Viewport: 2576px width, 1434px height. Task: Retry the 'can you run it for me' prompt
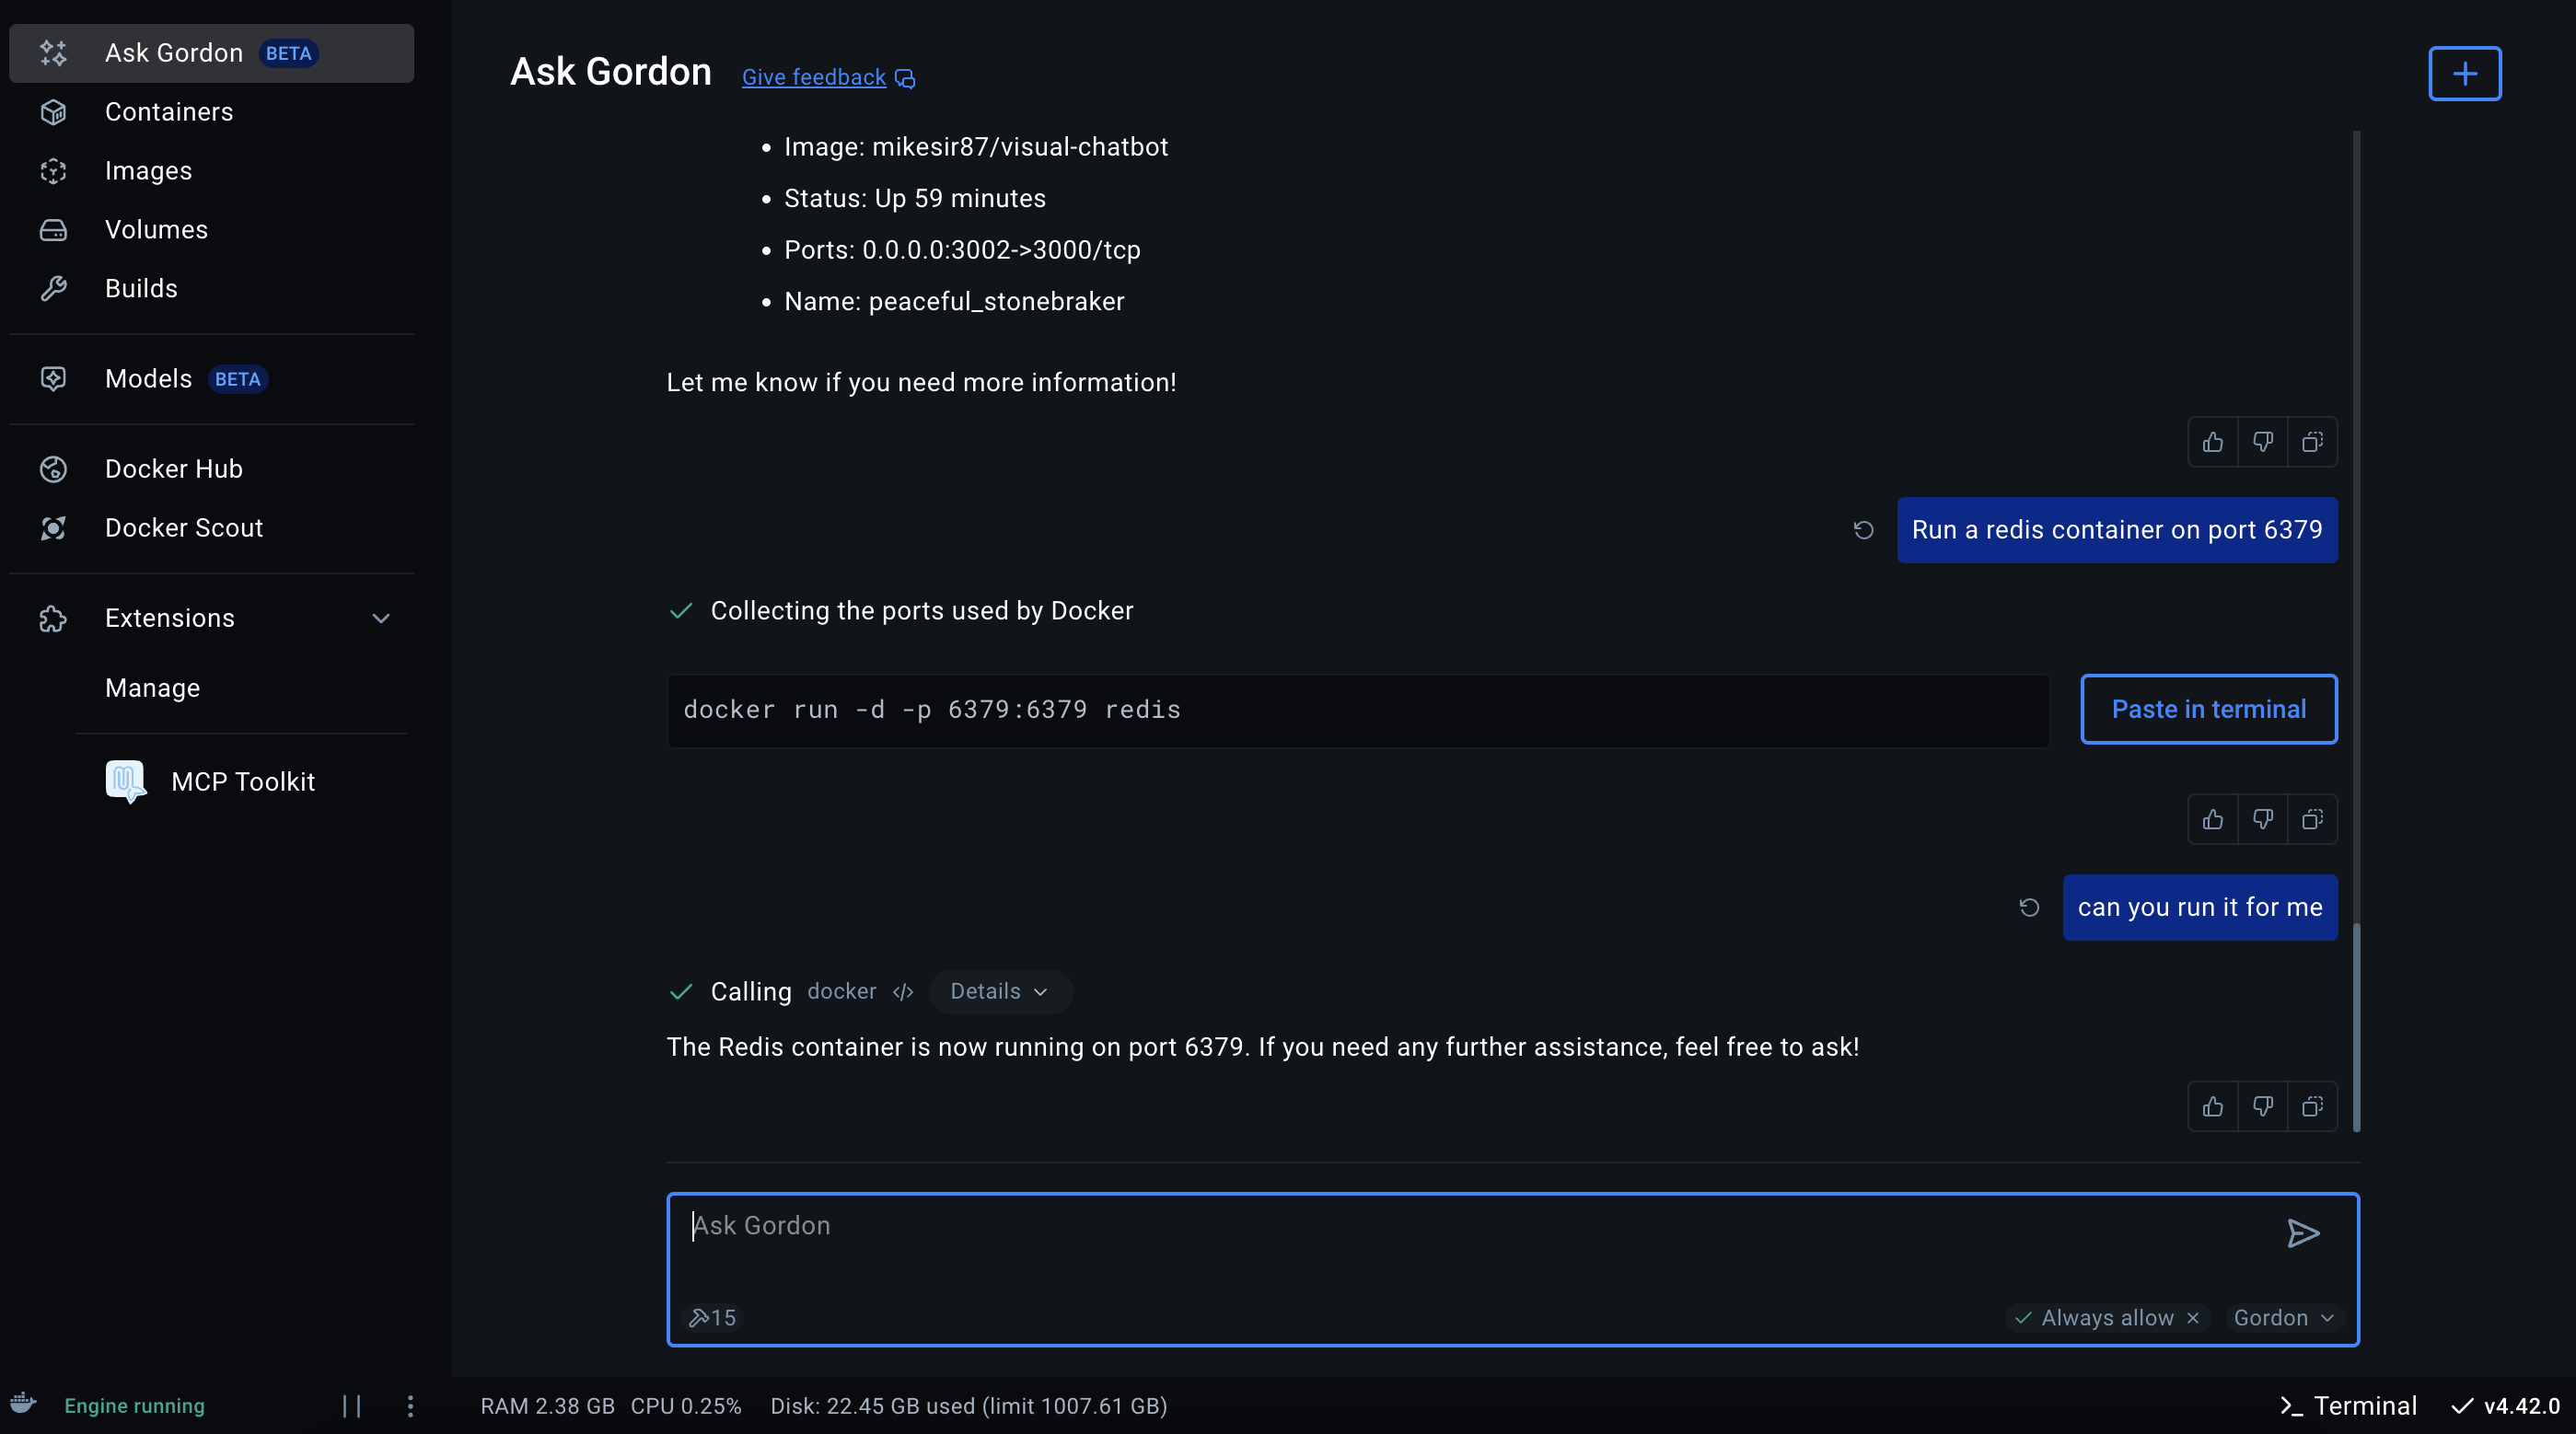point(2029,908)
